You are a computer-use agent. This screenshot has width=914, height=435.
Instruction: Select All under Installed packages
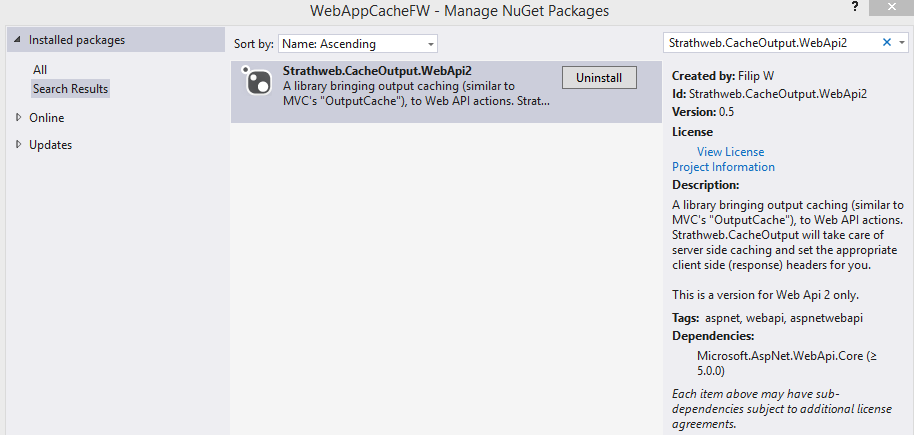click(x=40, y=70)
